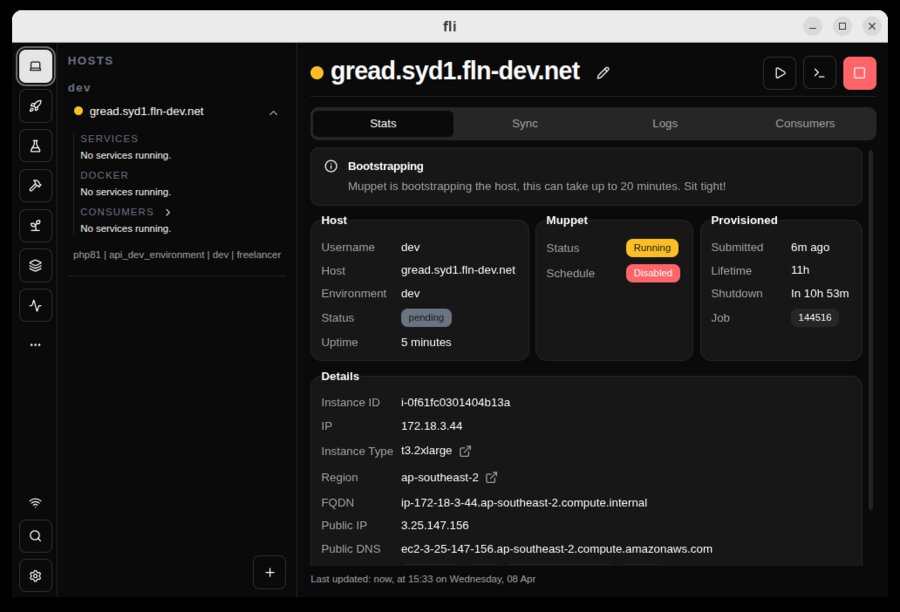Collapse the gread.syd1.fln-dev.net host entry
The height and width of the screenshot is (612, 900).
tap(273, 111)
